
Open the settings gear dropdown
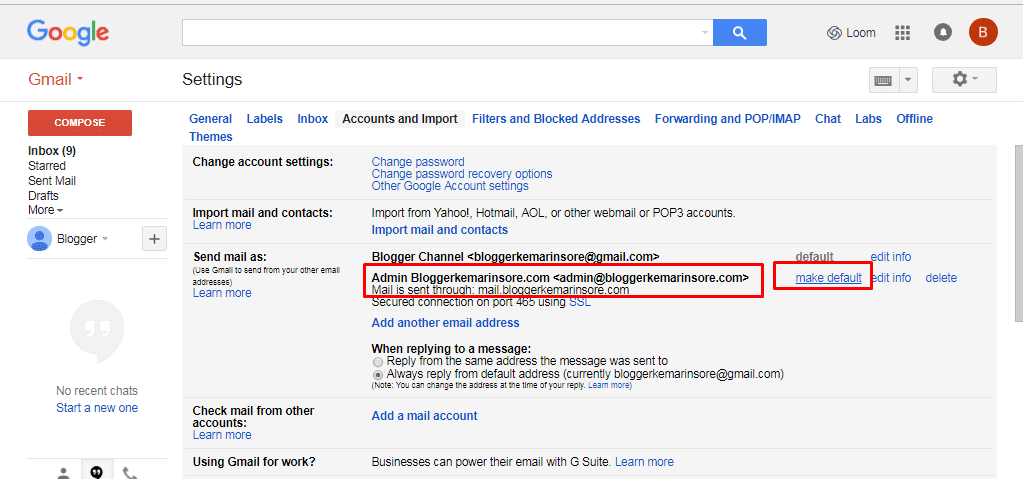pyautogui.click(x=964, y=80)
